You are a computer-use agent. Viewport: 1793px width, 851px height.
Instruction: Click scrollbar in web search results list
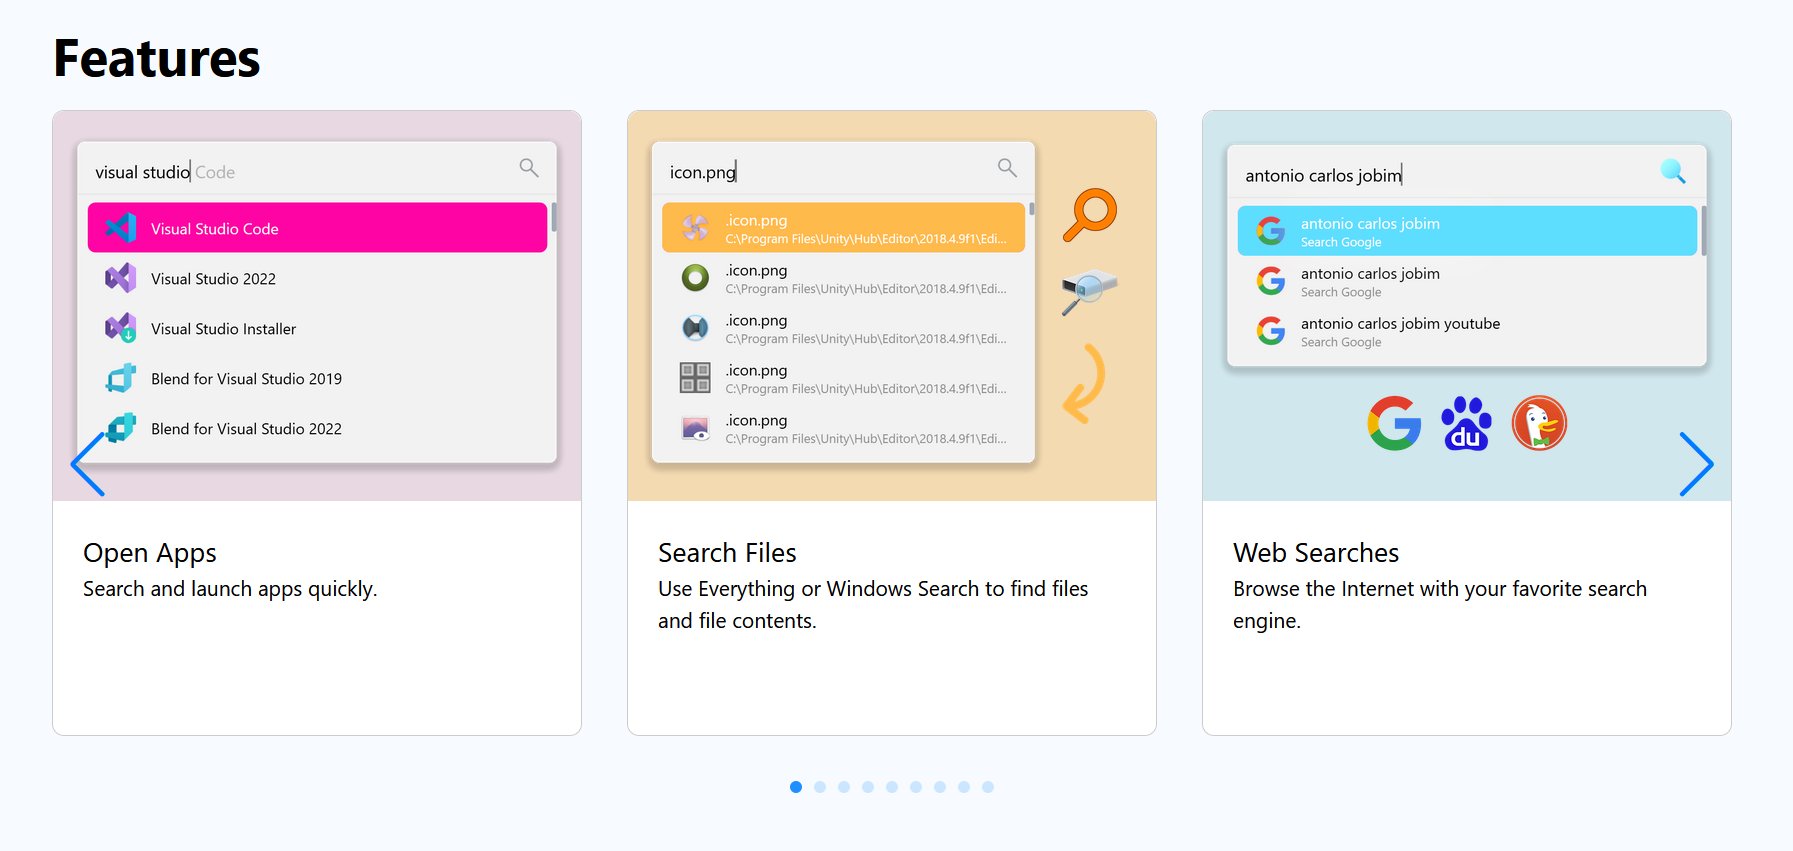[1704, 231]
